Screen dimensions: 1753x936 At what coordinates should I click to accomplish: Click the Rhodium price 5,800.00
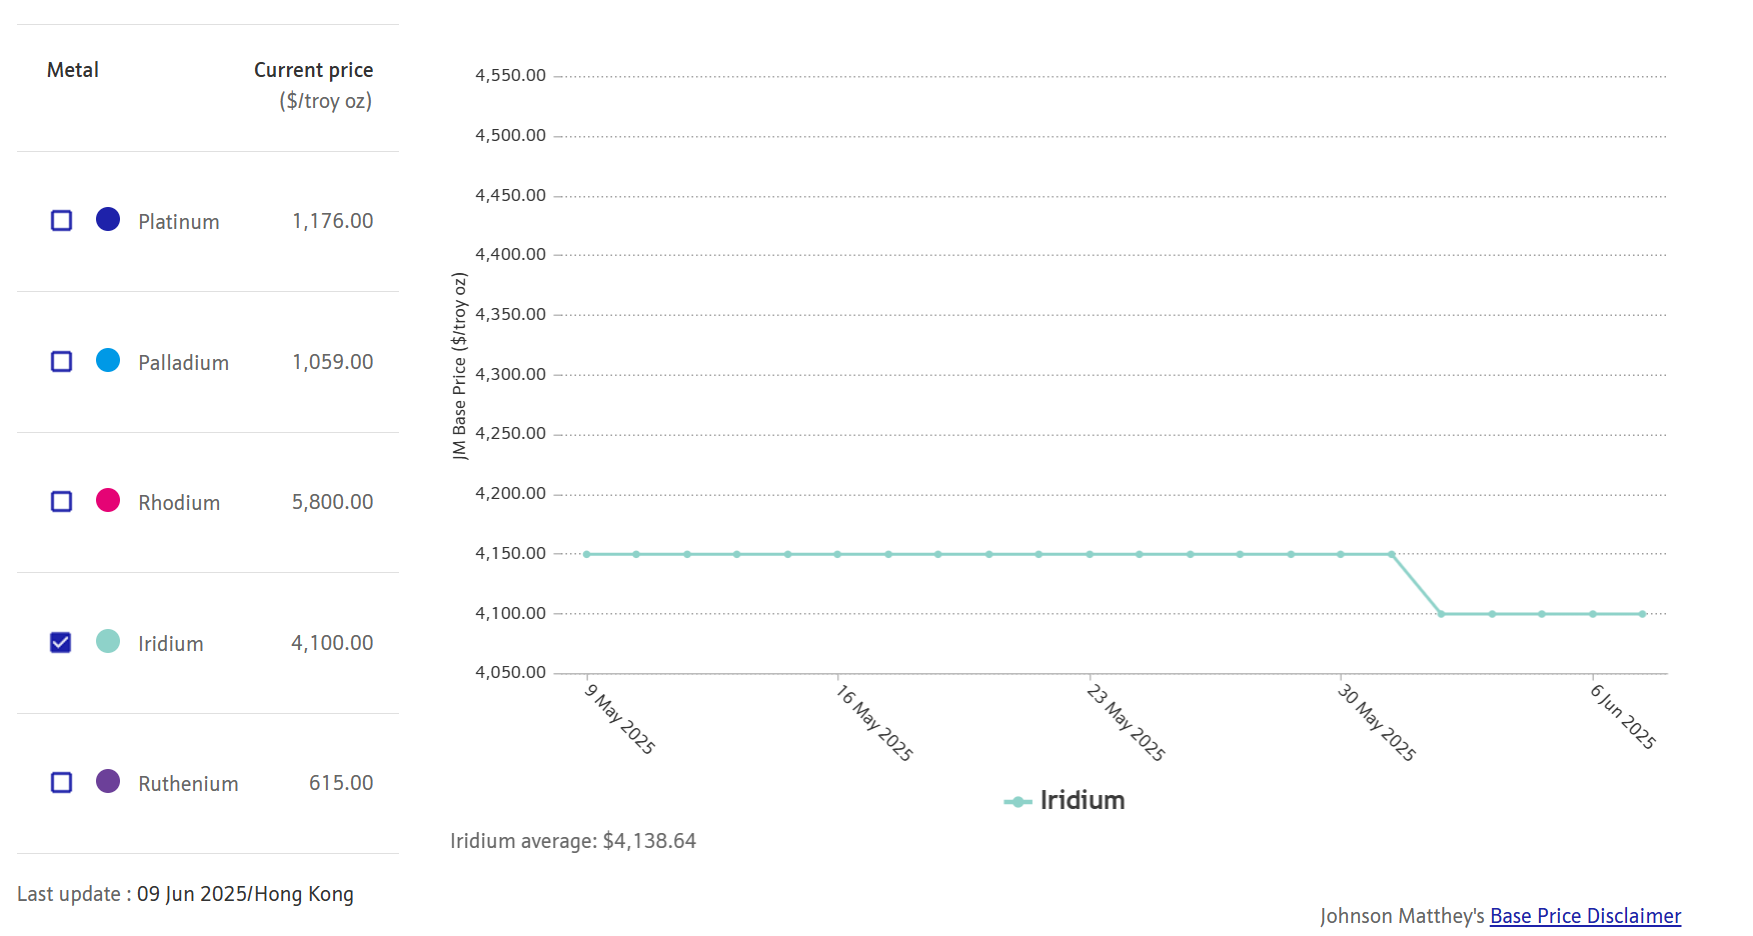click(332, 502)
